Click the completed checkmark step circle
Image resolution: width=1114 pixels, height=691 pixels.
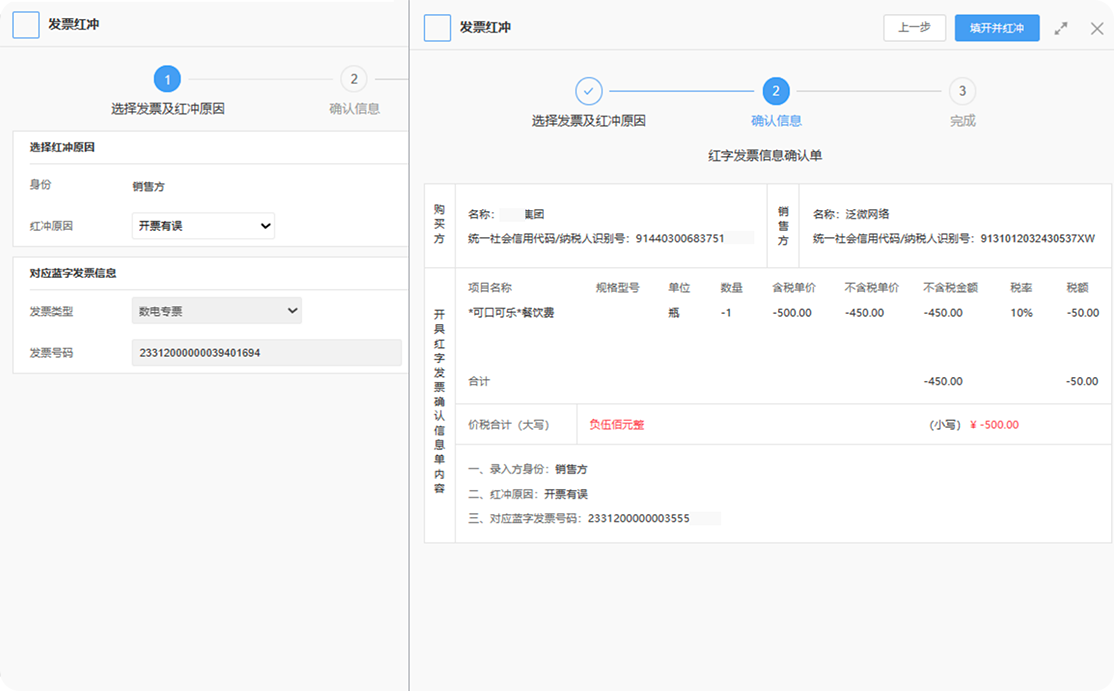click(x=589, y=92)
